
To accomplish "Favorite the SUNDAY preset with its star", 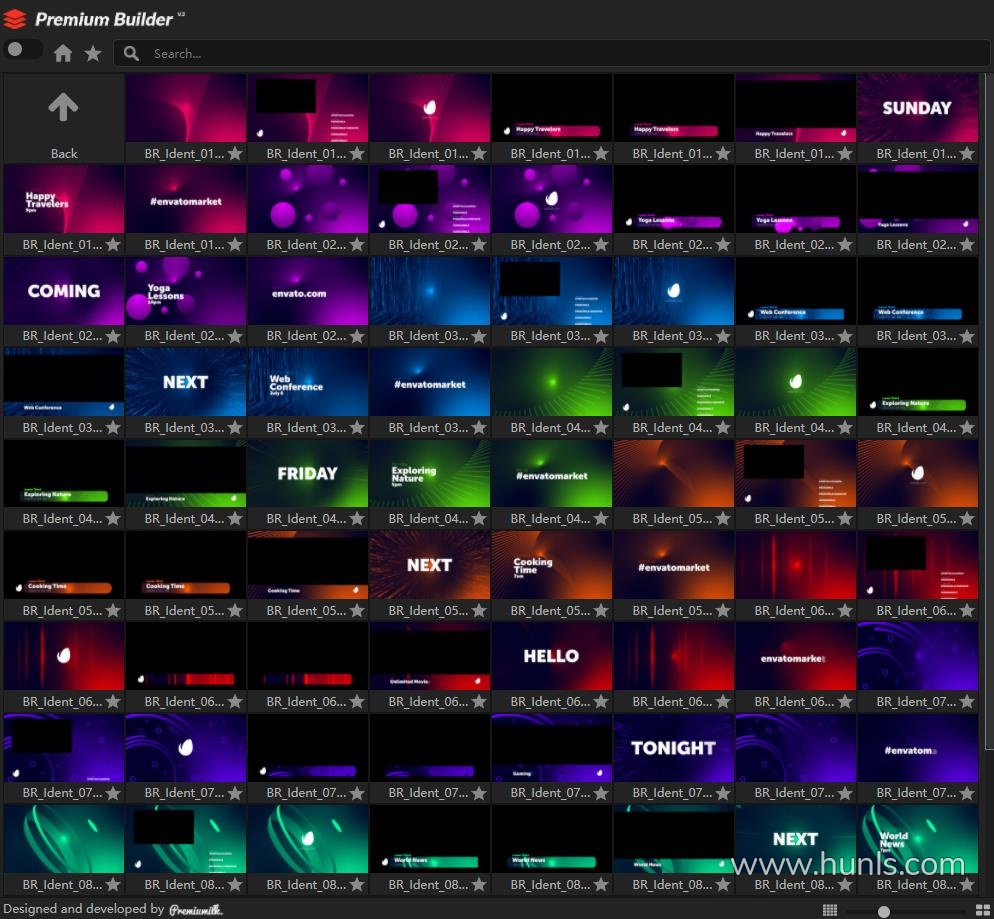I will pos(967,154).
